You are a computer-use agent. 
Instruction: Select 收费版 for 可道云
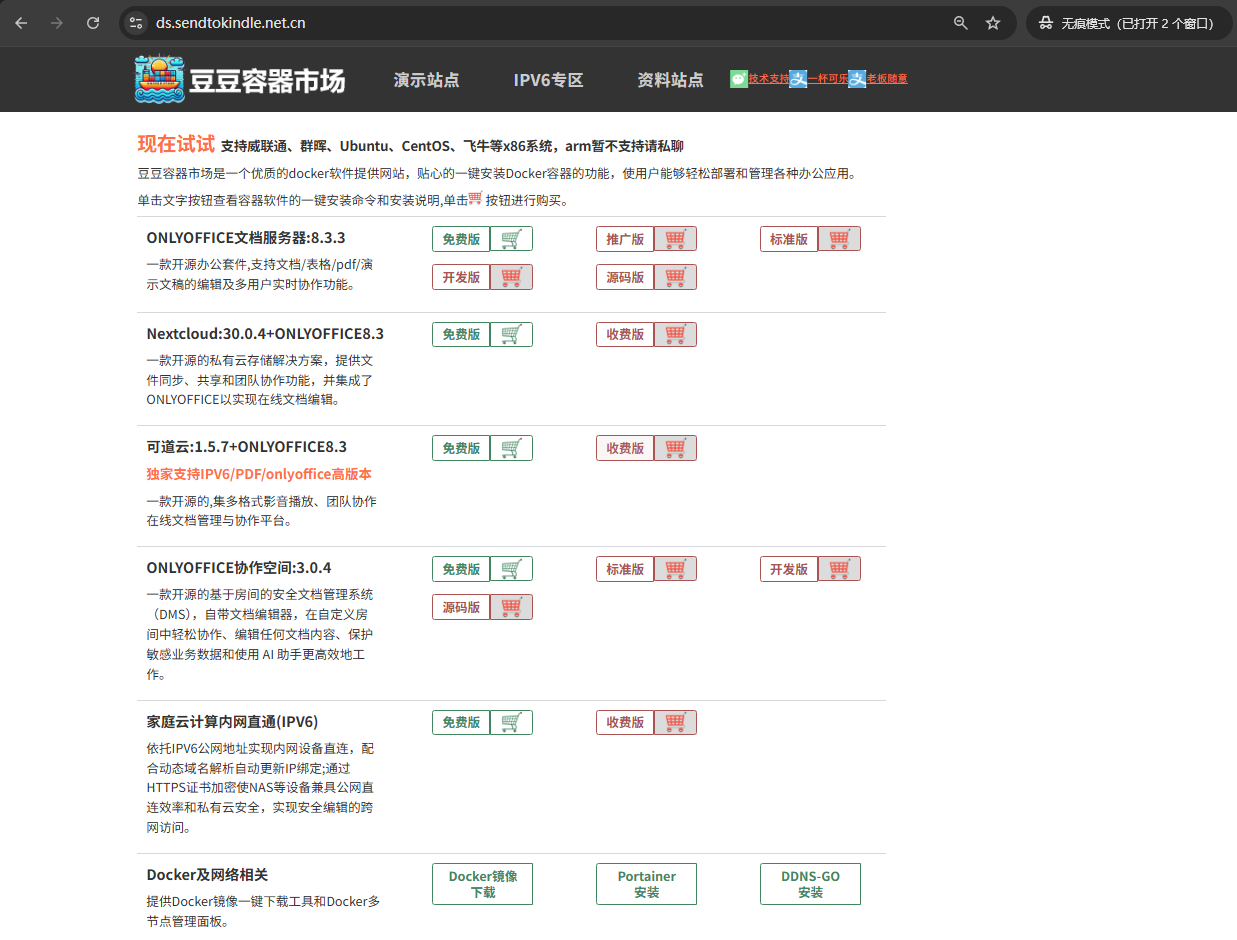point(625,448)
